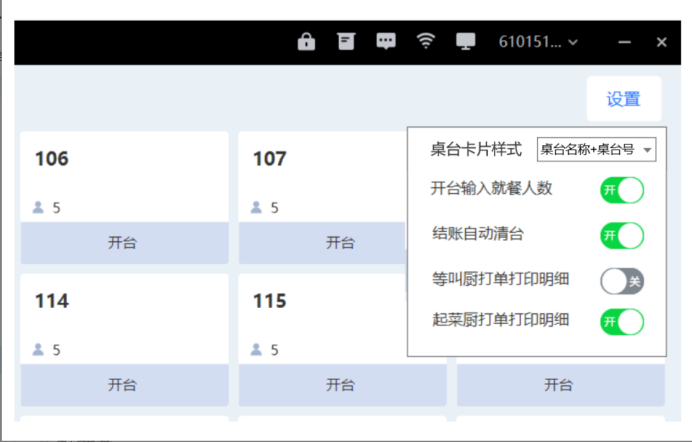Click the monitor display icon
This screenshot has height=443, width=692.
tap(465, 41)
